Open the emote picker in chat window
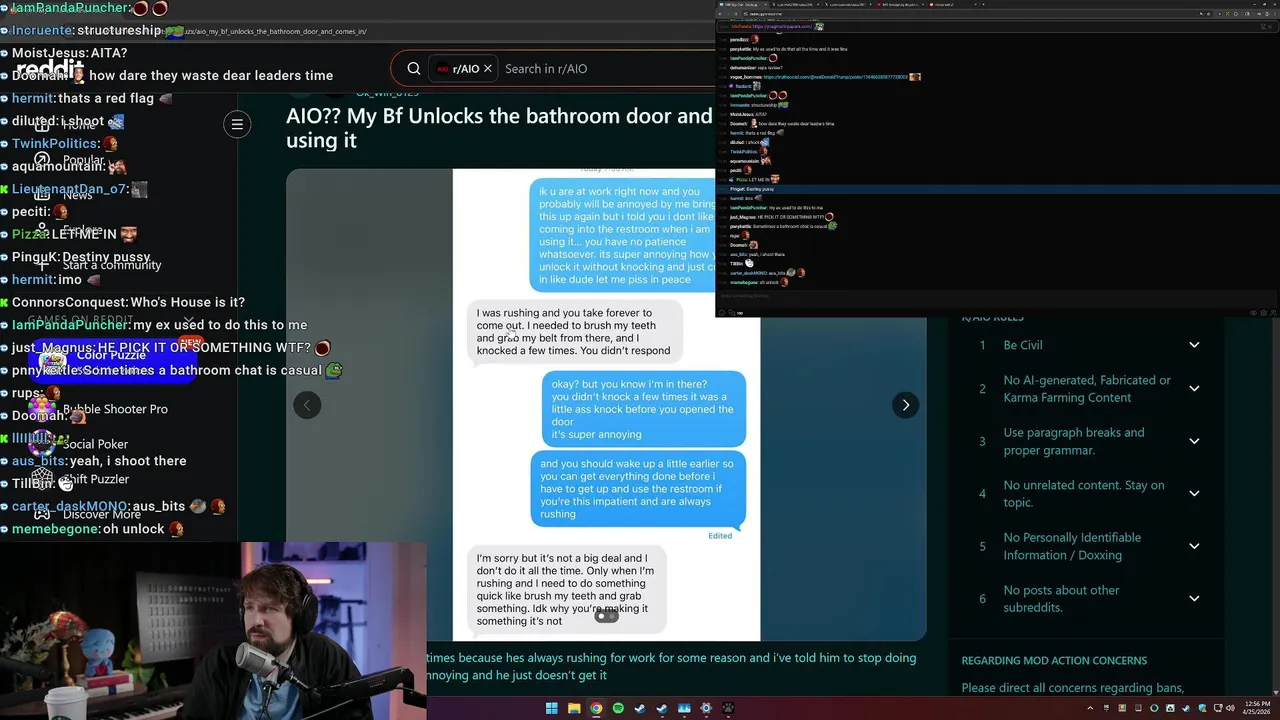The image size is (1280, 720). [x=722, y=312]
